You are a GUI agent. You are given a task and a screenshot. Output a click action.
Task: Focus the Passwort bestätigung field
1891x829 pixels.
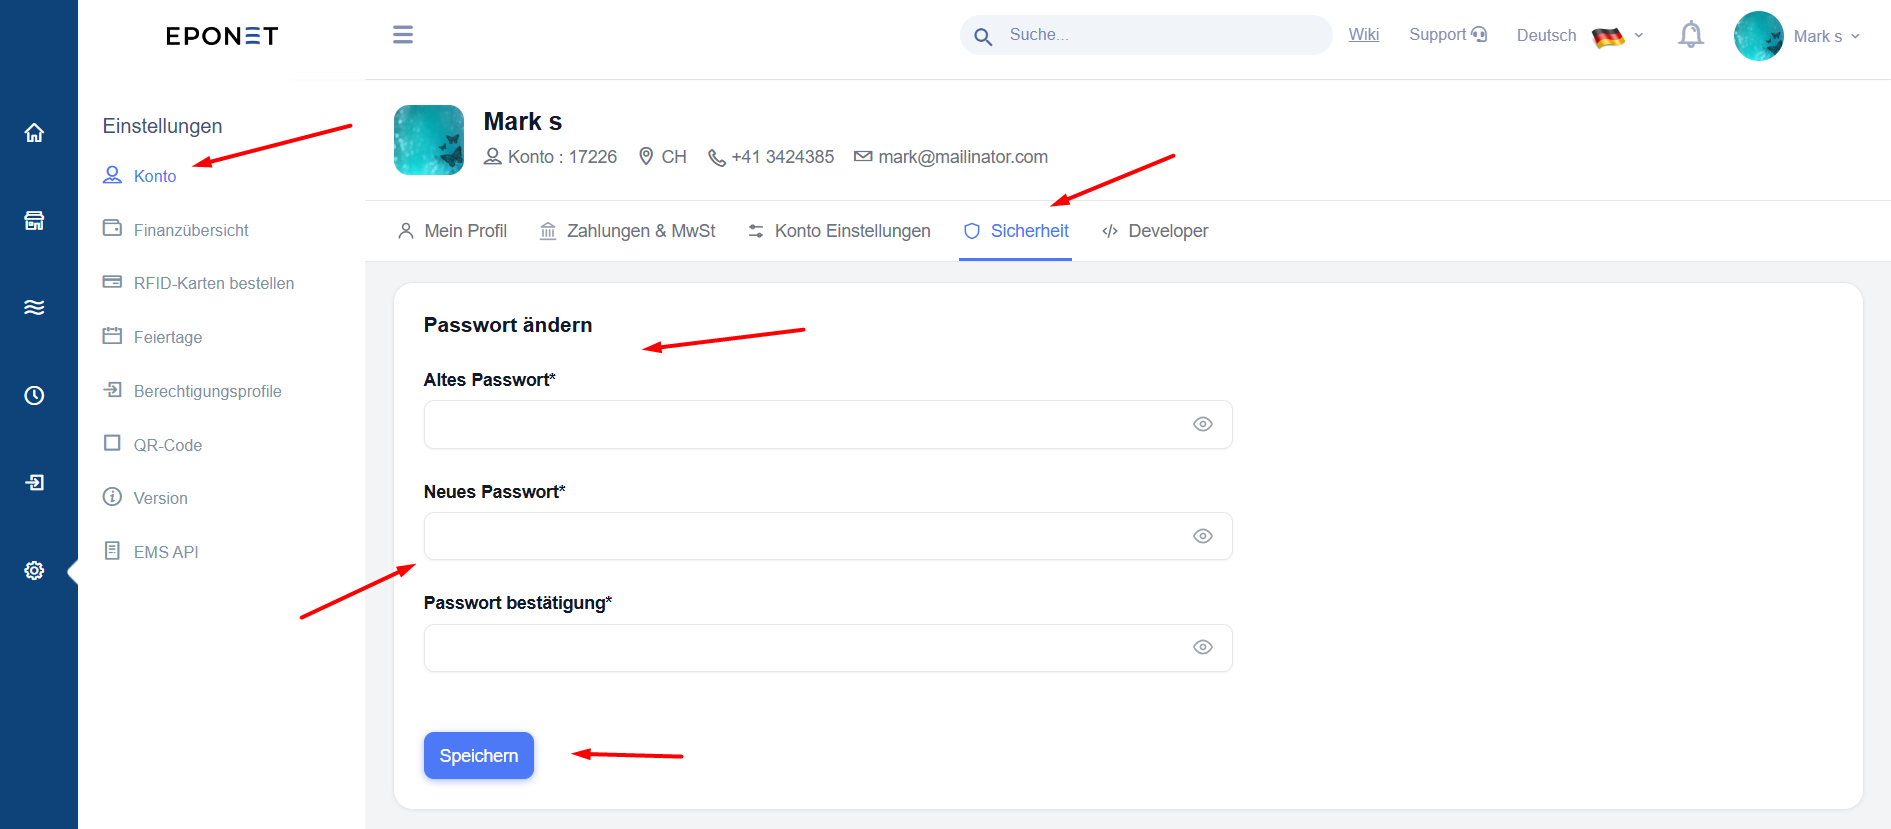[828, 648]
